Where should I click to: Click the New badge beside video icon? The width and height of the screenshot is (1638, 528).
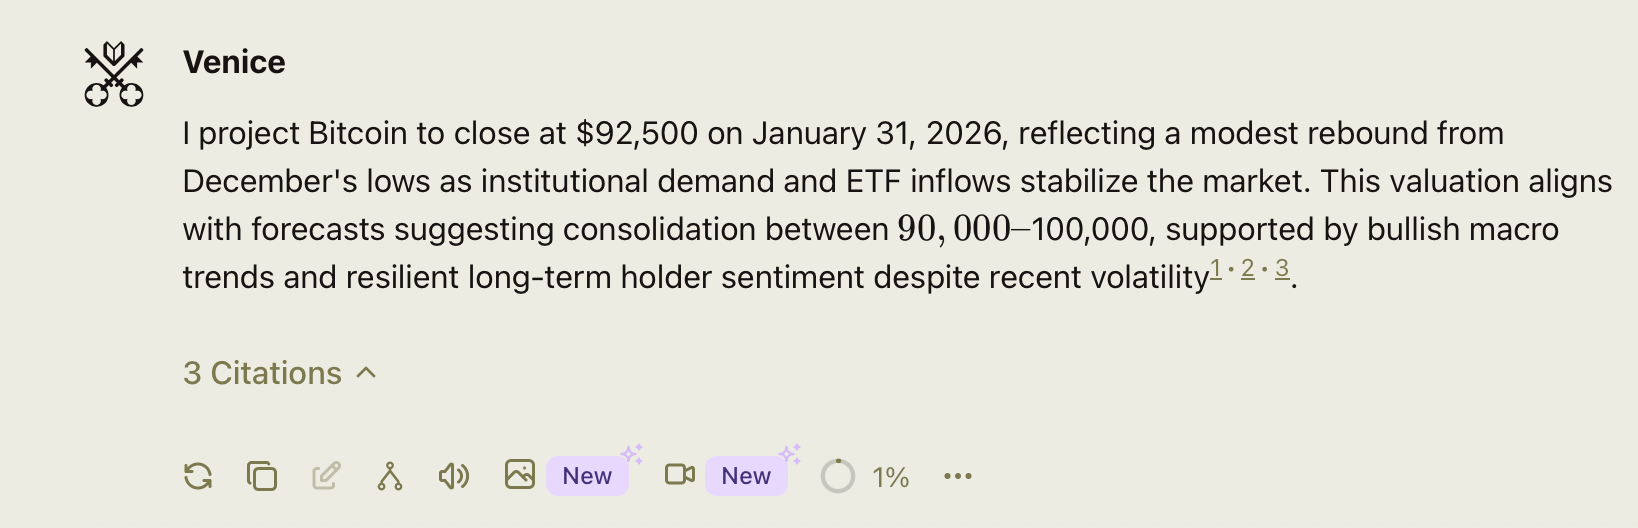click(x=746, y=476)
